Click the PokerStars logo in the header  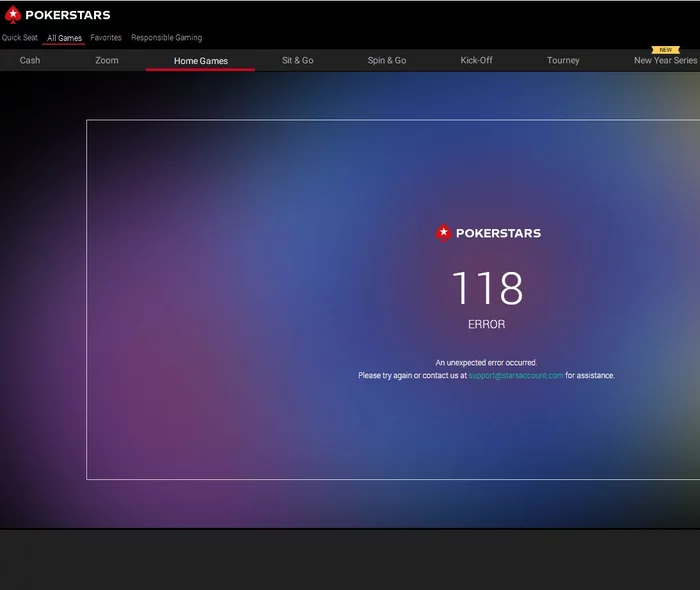[x=57, y=15]
